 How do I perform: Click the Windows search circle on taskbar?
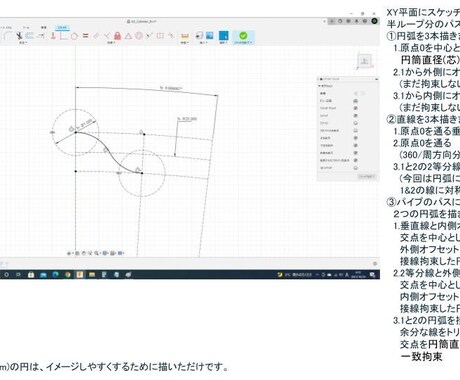6,275
